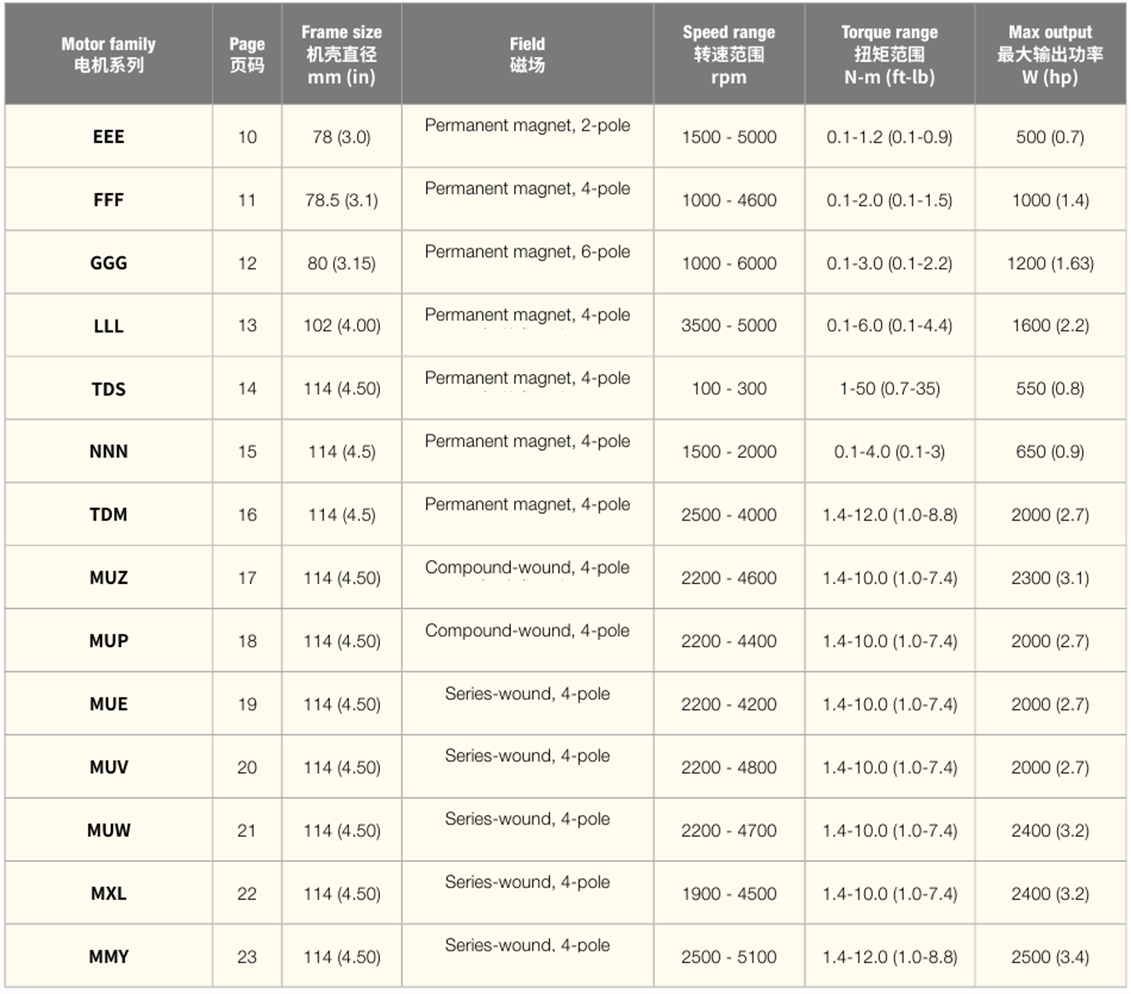Select the MXL motor family cell
This screenshot has height=994, width=1131.
pyautogui.click(x=108, y=893)
